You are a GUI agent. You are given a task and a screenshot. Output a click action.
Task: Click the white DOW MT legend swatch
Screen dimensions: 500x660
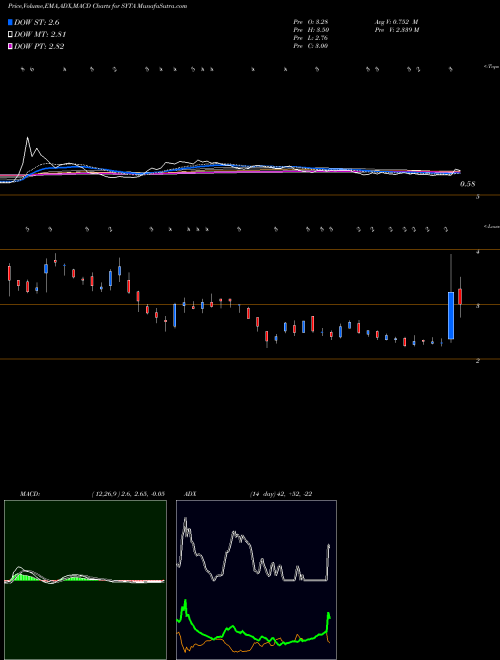pos(10,34)
